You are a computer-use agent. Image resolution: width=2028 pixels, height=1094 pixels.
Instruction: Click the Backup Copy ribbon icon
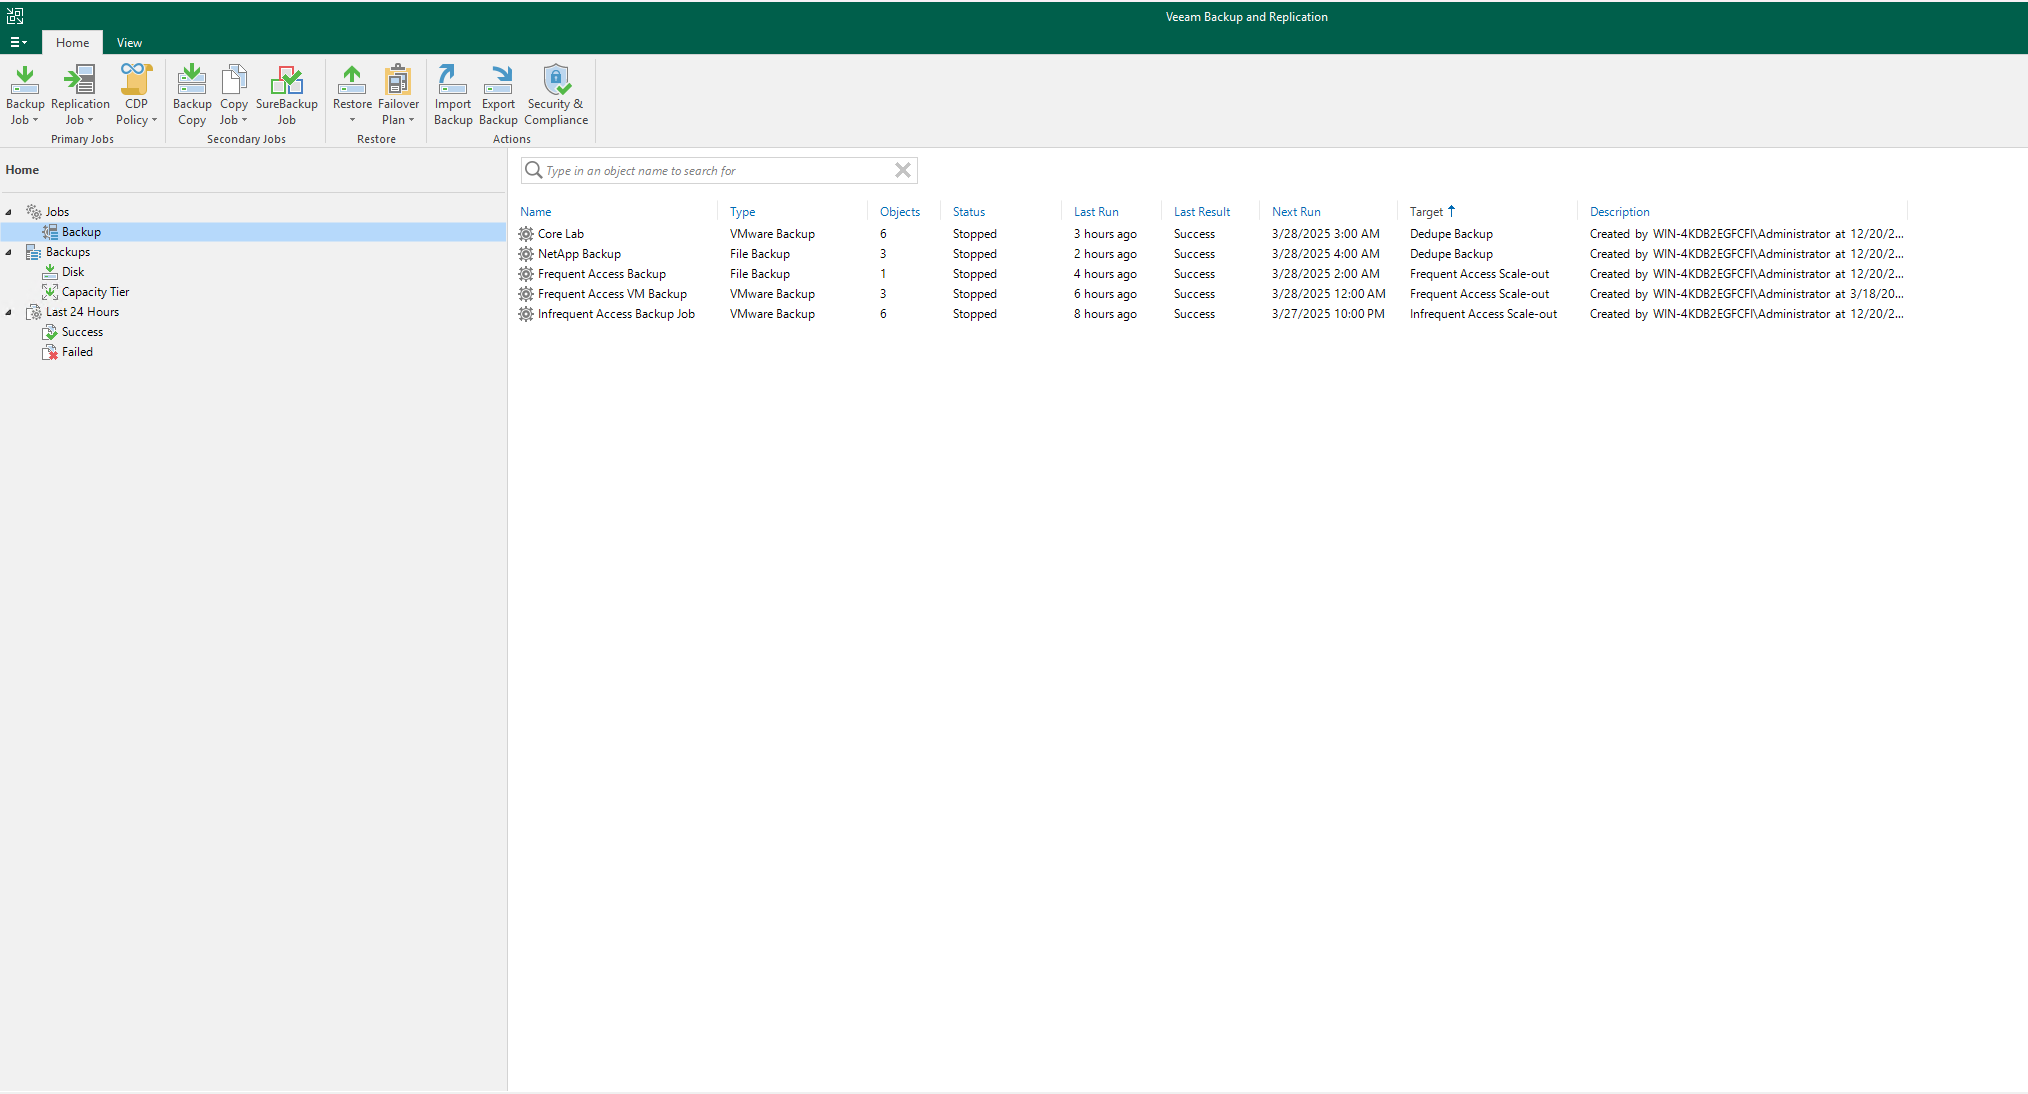(192, 80)
